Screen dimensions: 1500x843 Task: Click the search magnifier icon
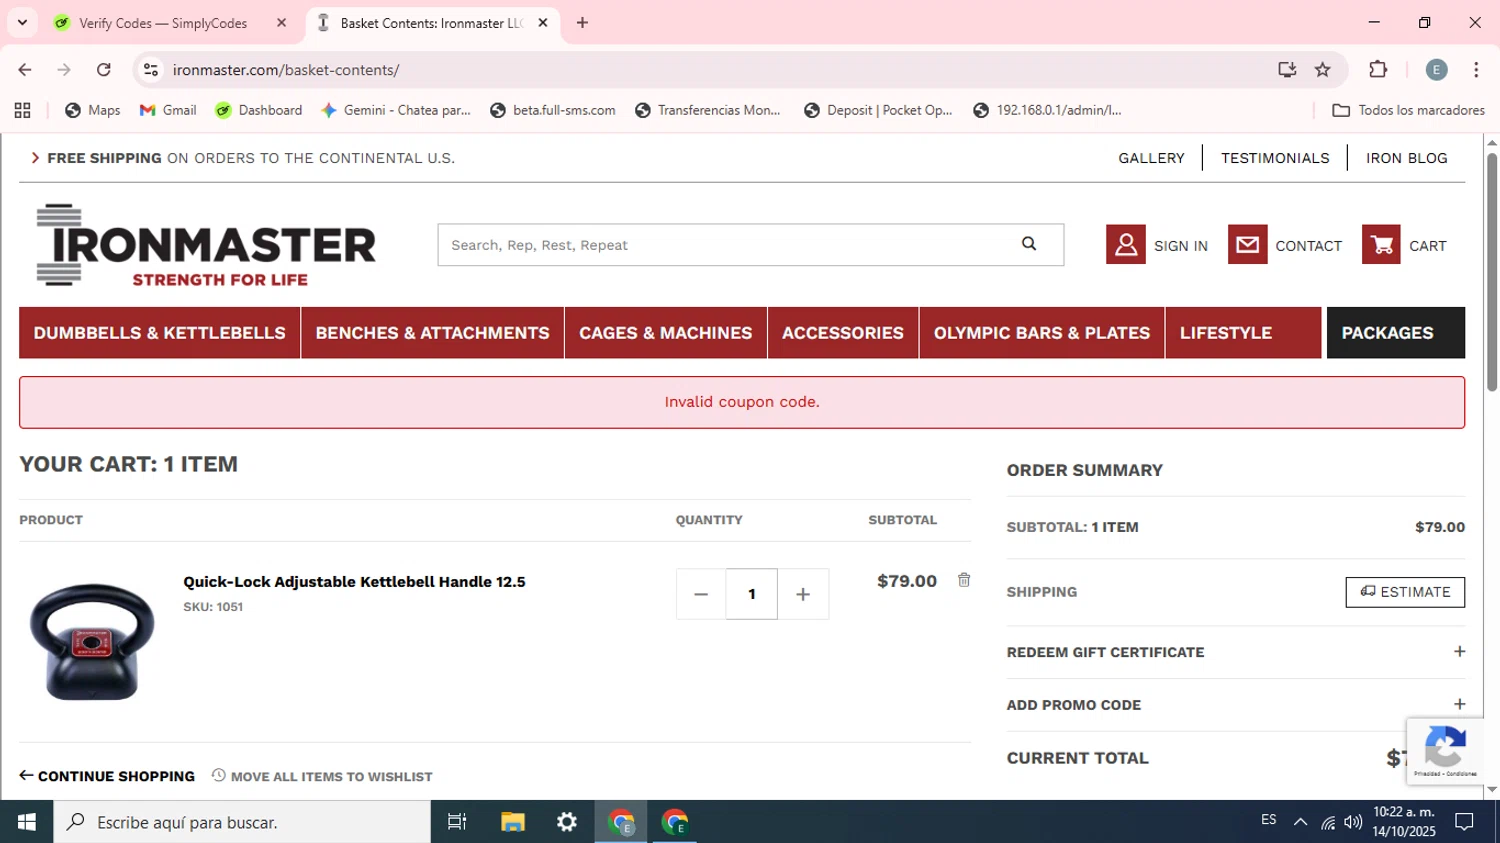[x=1029, y=244]
